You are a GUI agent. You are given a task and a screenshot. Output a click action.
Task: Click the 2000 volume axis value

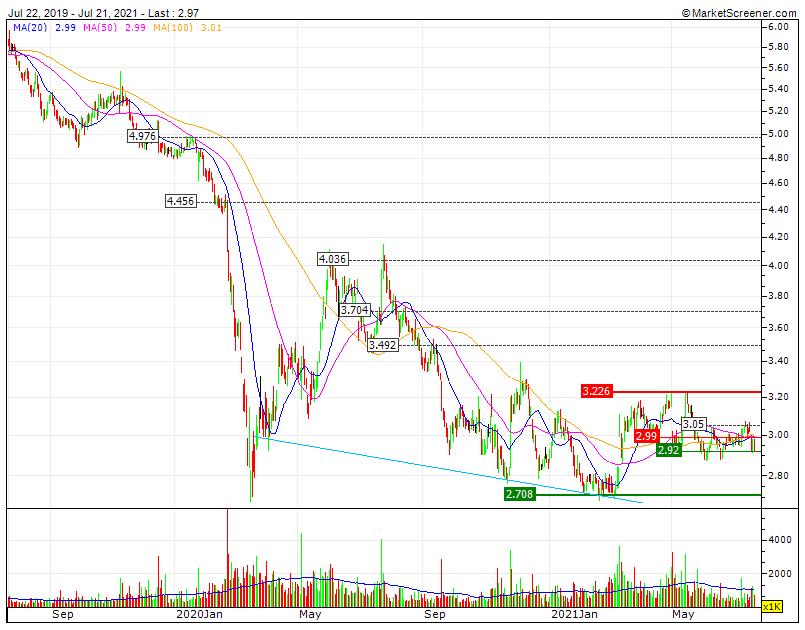point(780,574)
